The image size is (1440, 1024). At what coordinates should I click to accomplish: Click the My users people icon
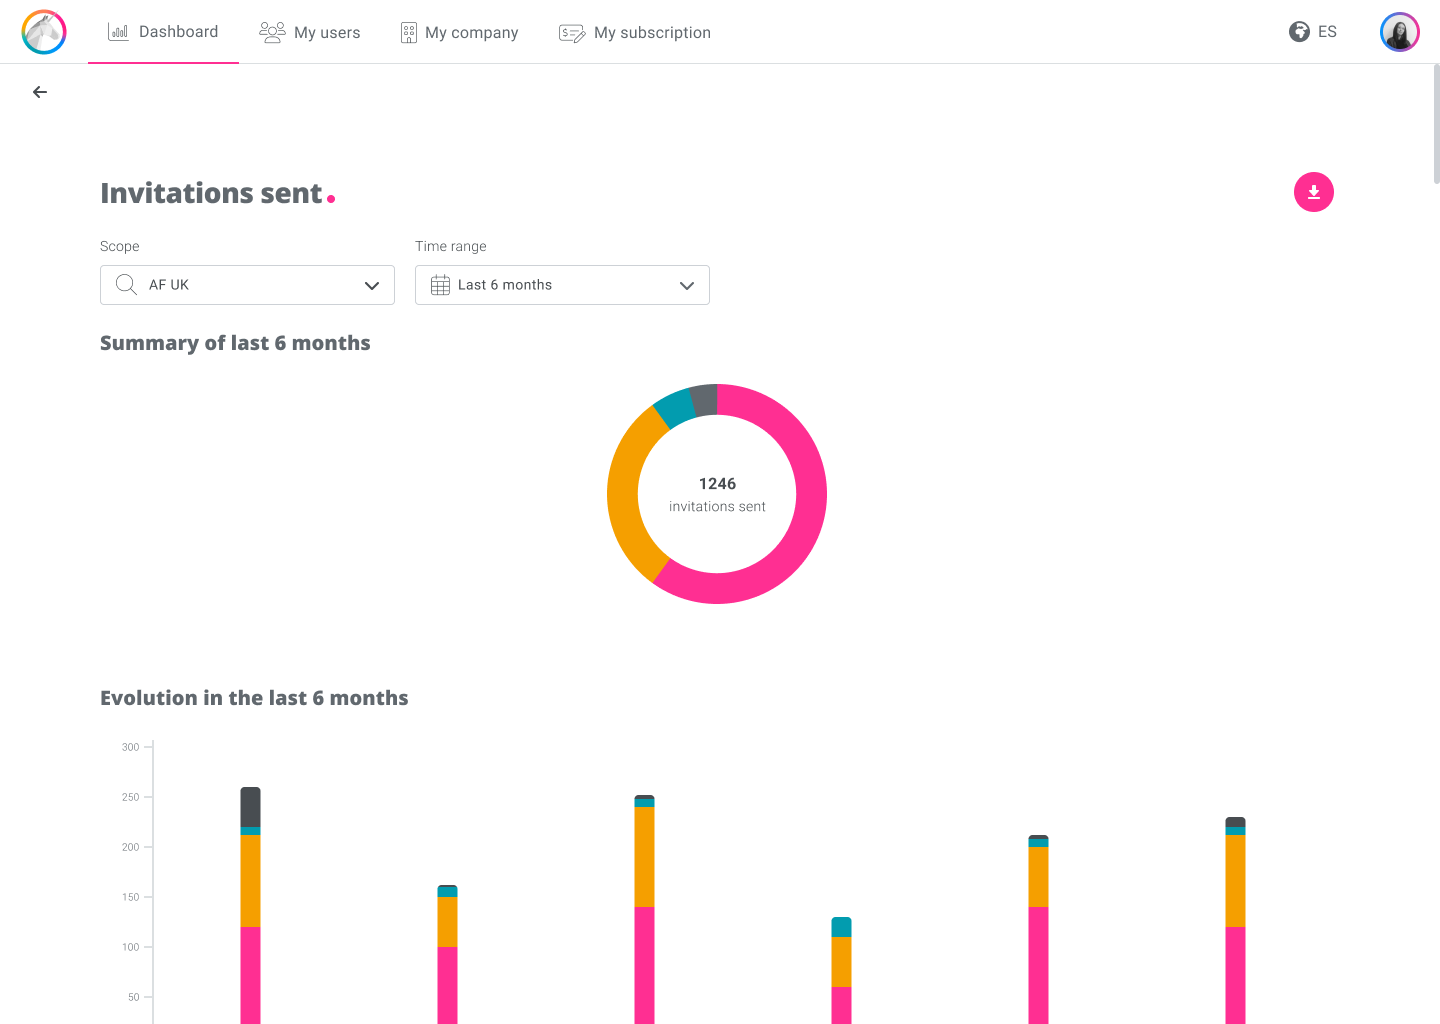[x=272, y=32]
